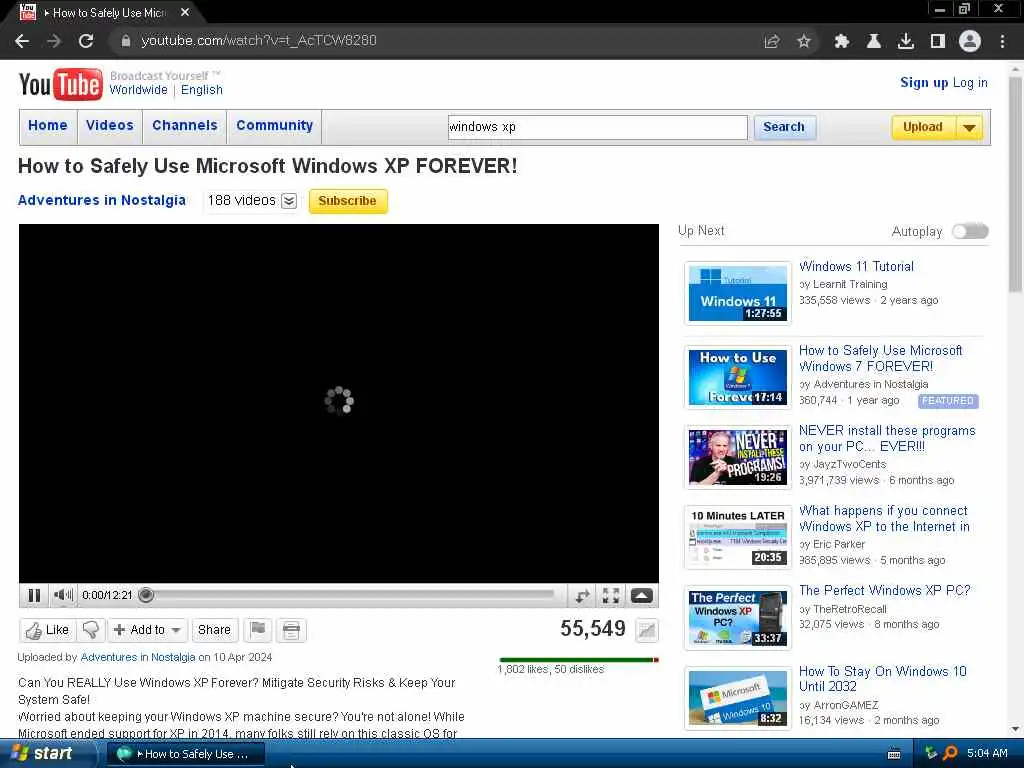This screenshot has width=1024, height=768.
Task: Click the Upload button
Action: tap(923, 127)
